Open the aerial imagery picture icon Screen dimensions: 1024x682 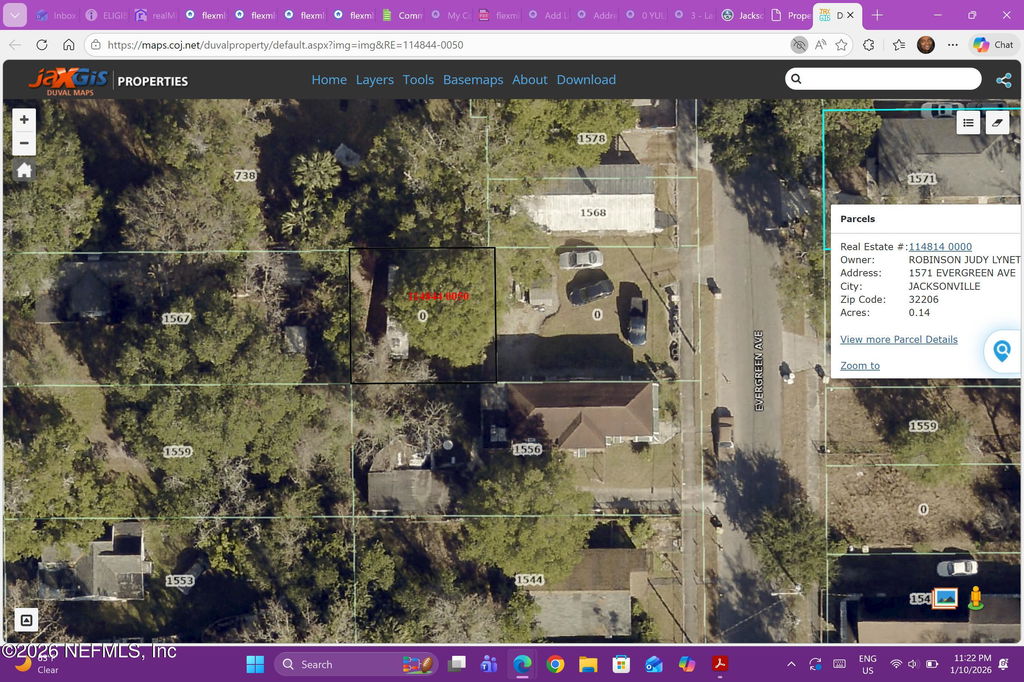945,598
